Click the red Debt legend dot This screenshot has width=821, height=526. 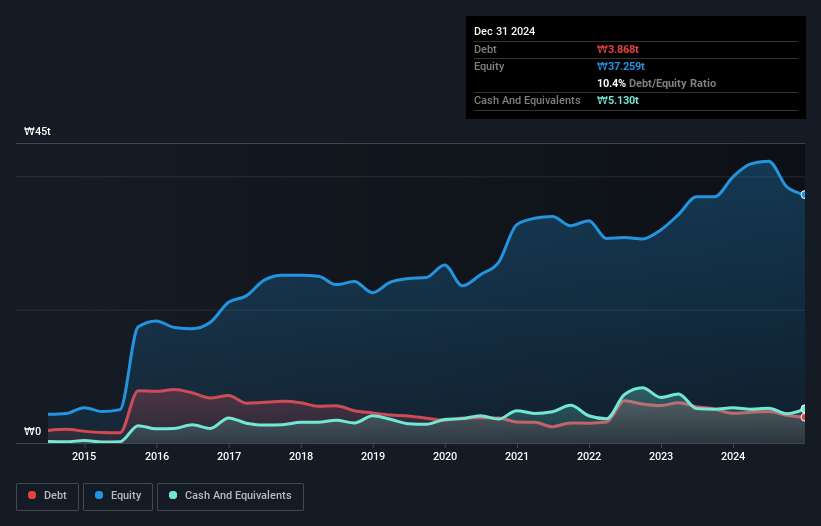32,495
